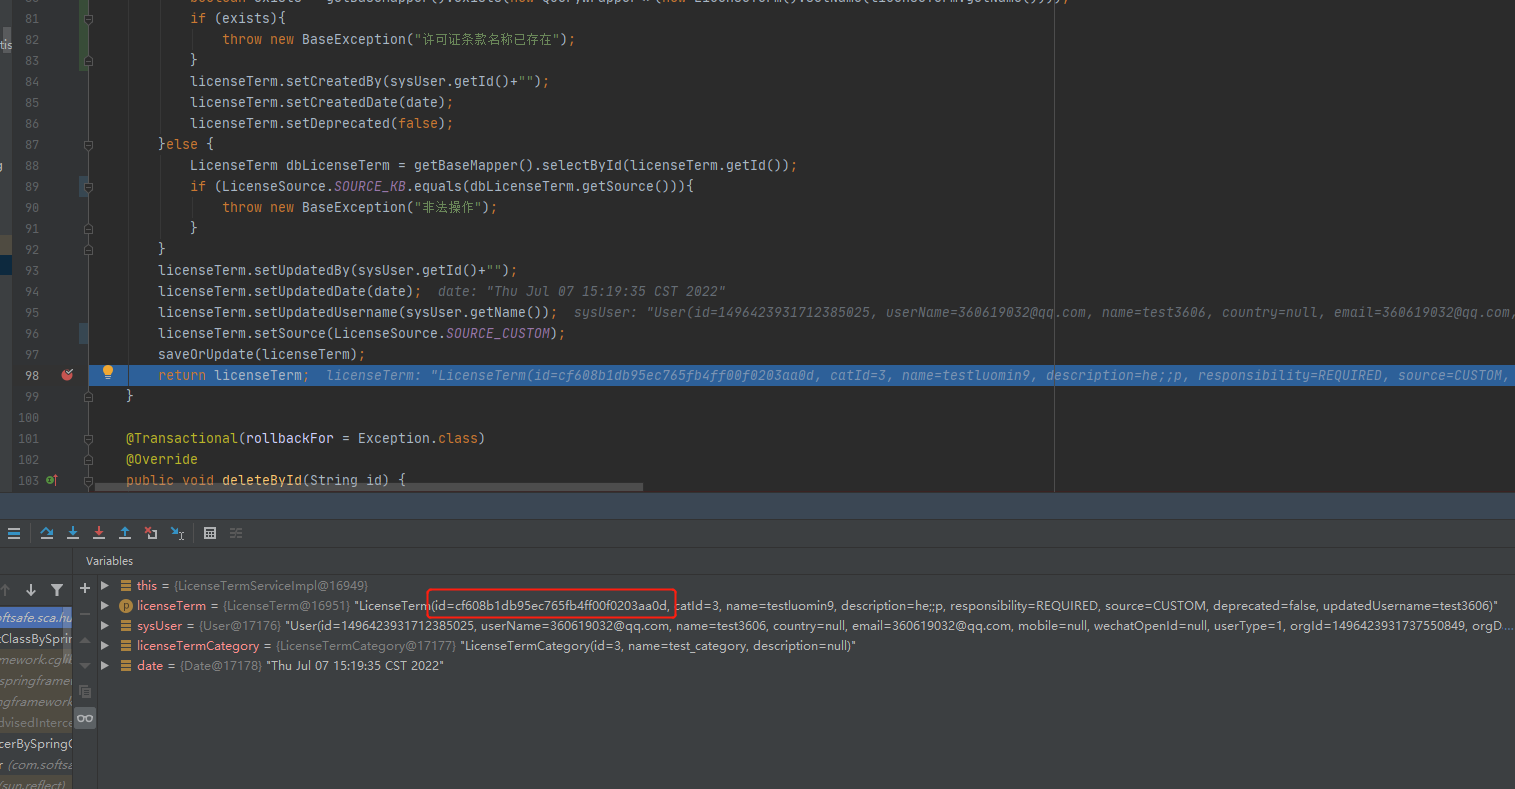Expand the sysUser variable node

[105, 626]
